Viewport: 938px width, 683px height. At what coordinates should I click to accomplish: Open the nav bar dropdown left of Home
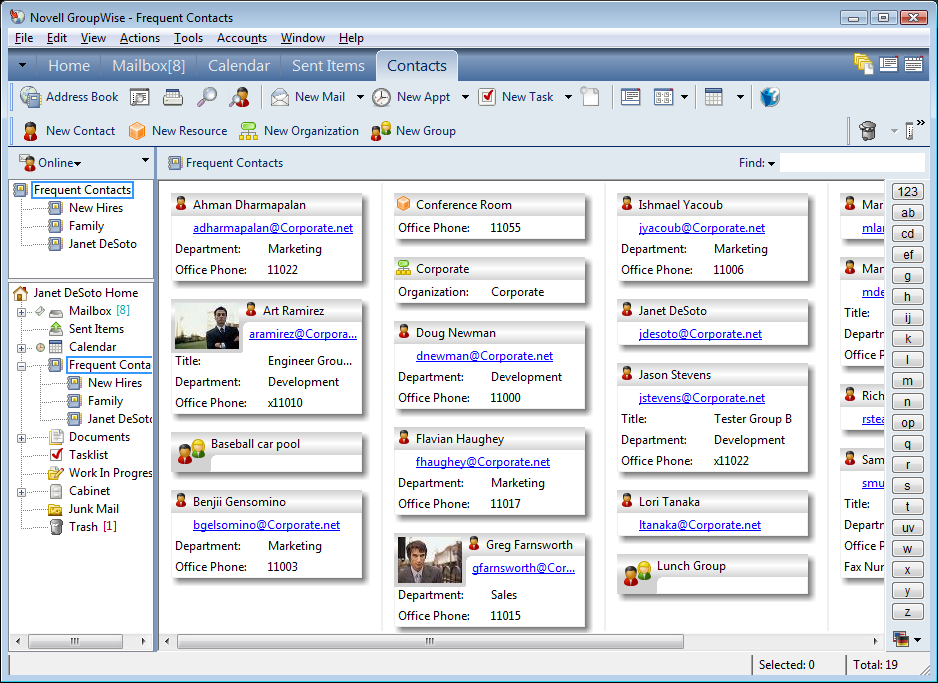(x=23, y=65)
